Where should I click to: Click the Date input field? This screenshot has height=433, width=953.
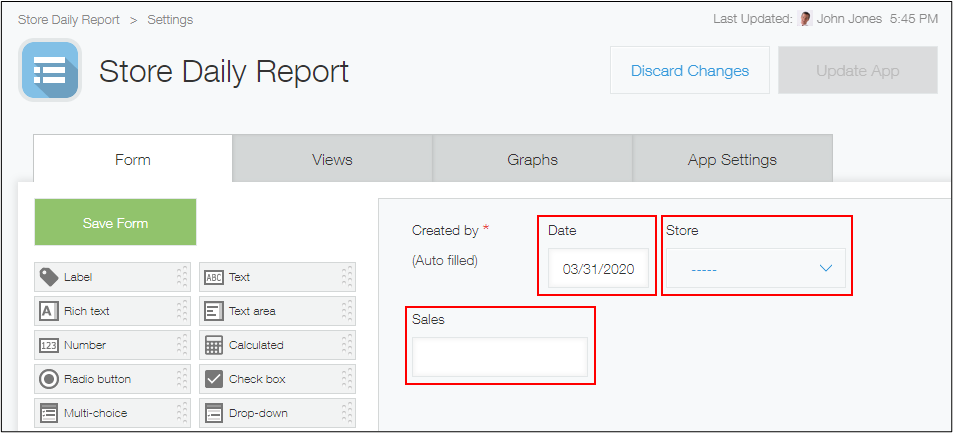(598, 269)
